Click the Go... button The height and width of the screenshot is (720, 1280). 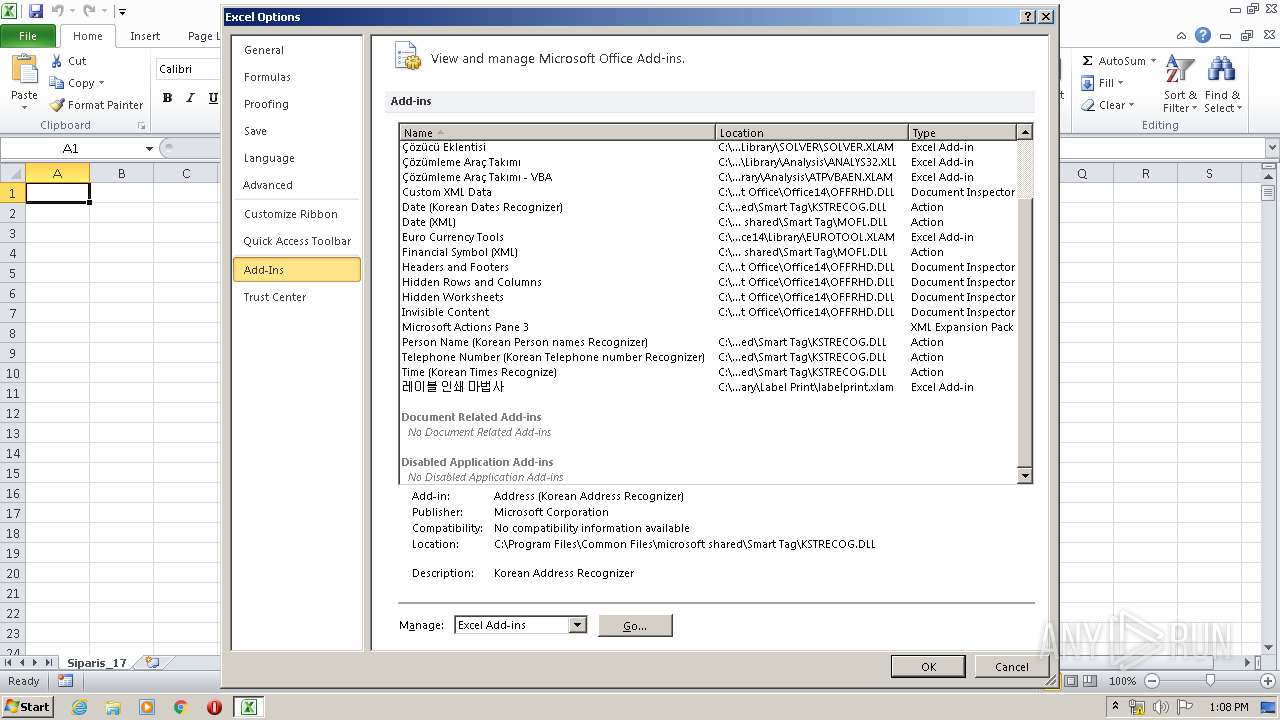tap(635, 626)
